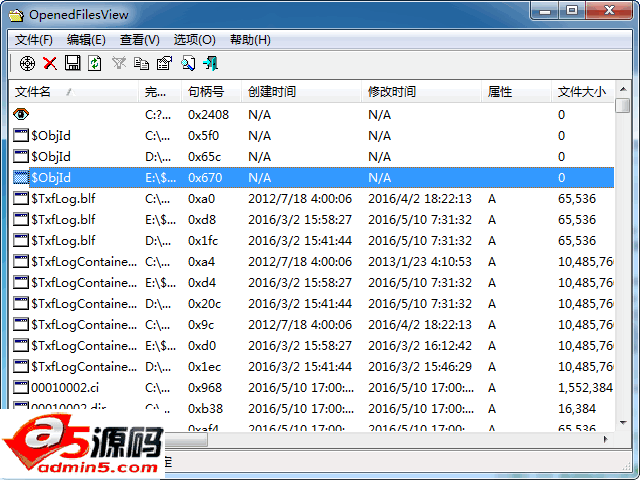Sort by the 属性 column header

click(516, 92)
